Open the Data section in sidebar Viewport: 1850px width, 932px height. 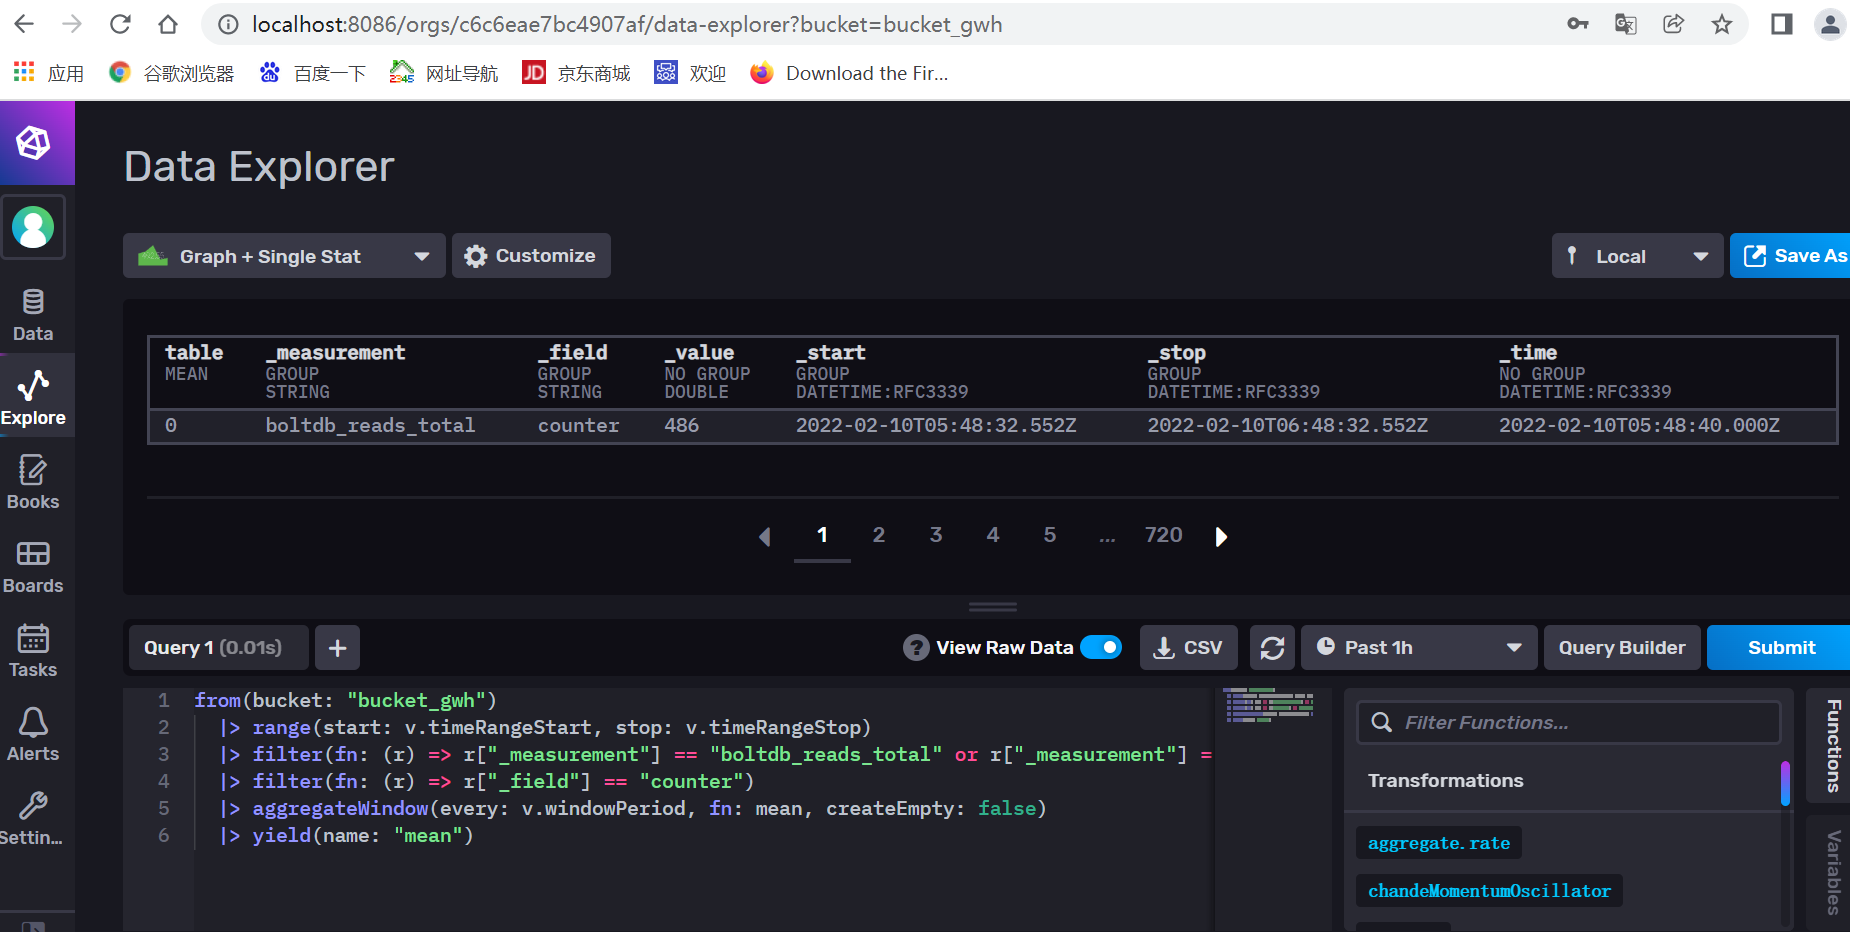click(x=33, y=315)
